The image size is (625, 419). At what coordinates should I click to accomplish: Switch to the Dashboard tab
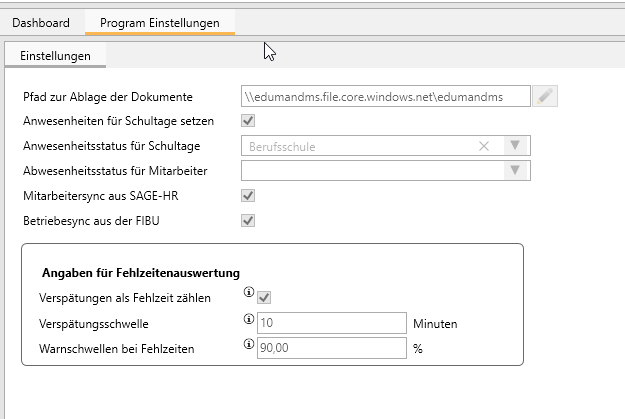[x=41, y=23]
